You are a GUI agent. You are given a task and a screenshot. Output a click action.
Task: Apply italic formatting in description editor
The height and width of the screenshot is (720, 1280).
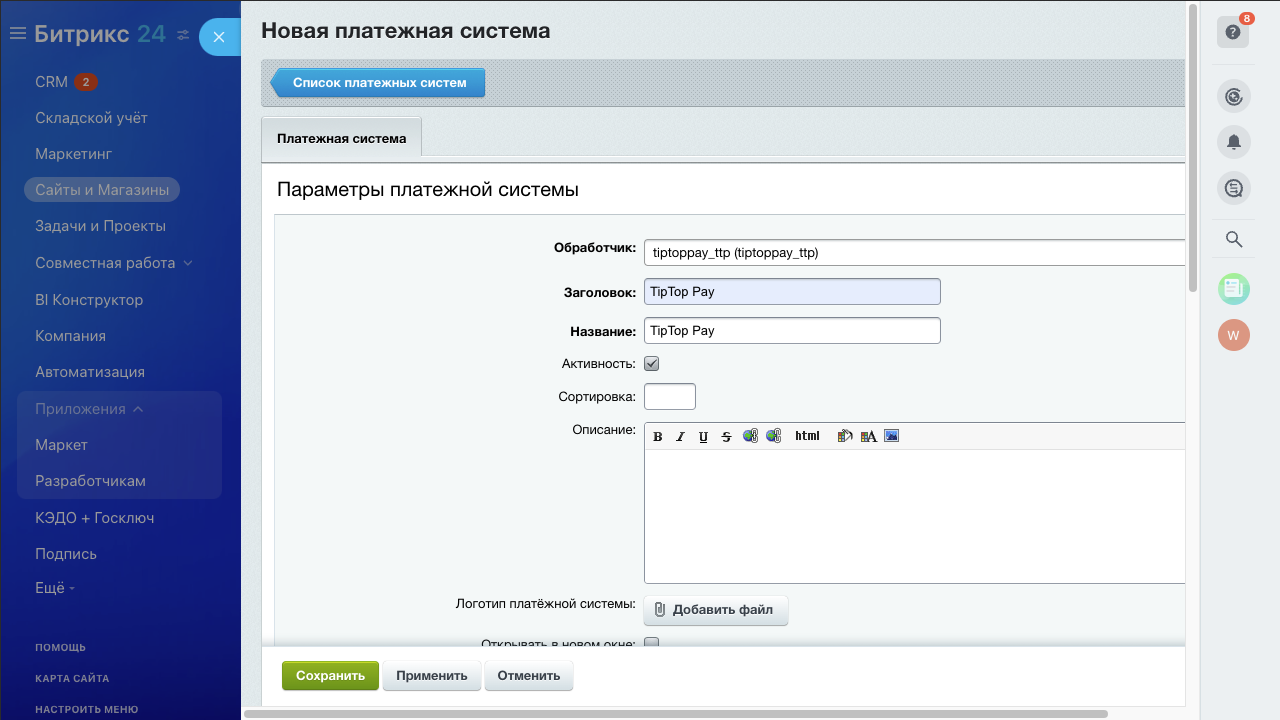pos(680,436)
